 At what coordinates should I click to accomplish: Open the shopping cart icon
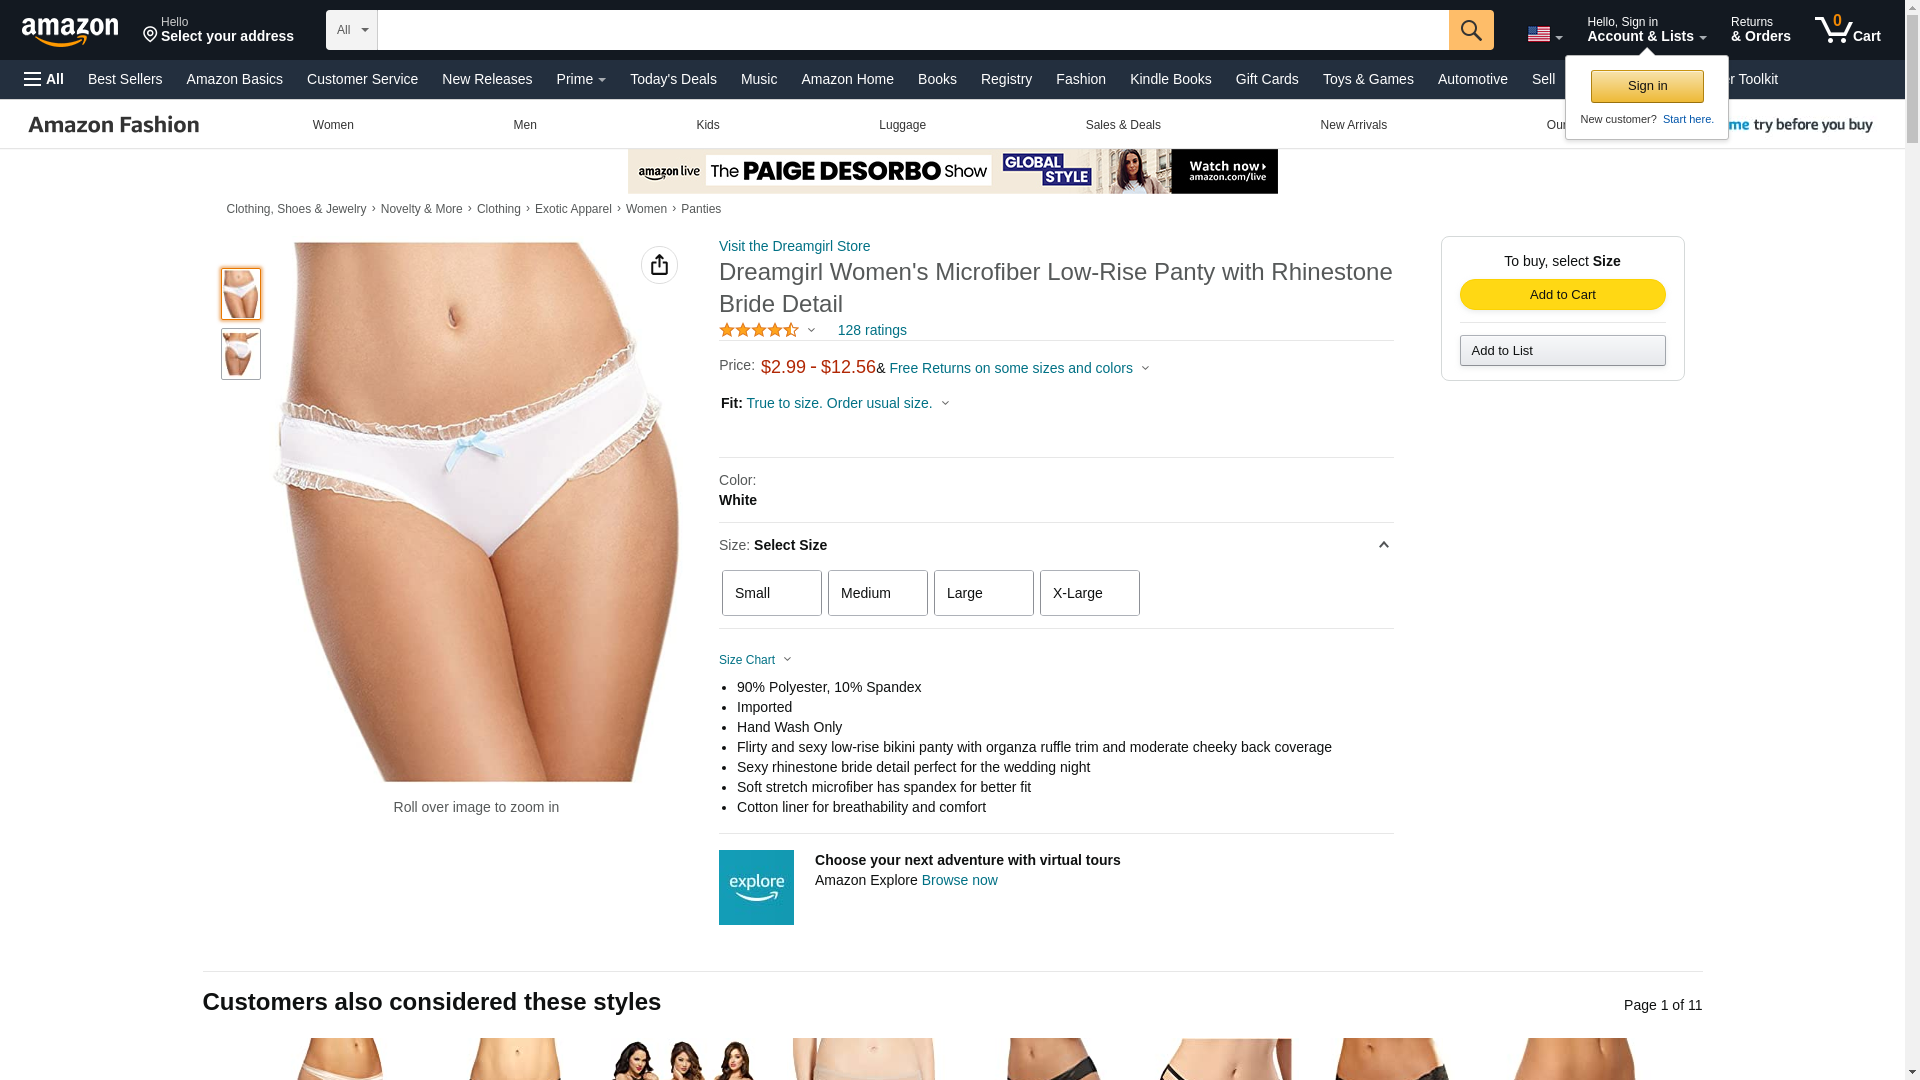(x=1848, y=29)
